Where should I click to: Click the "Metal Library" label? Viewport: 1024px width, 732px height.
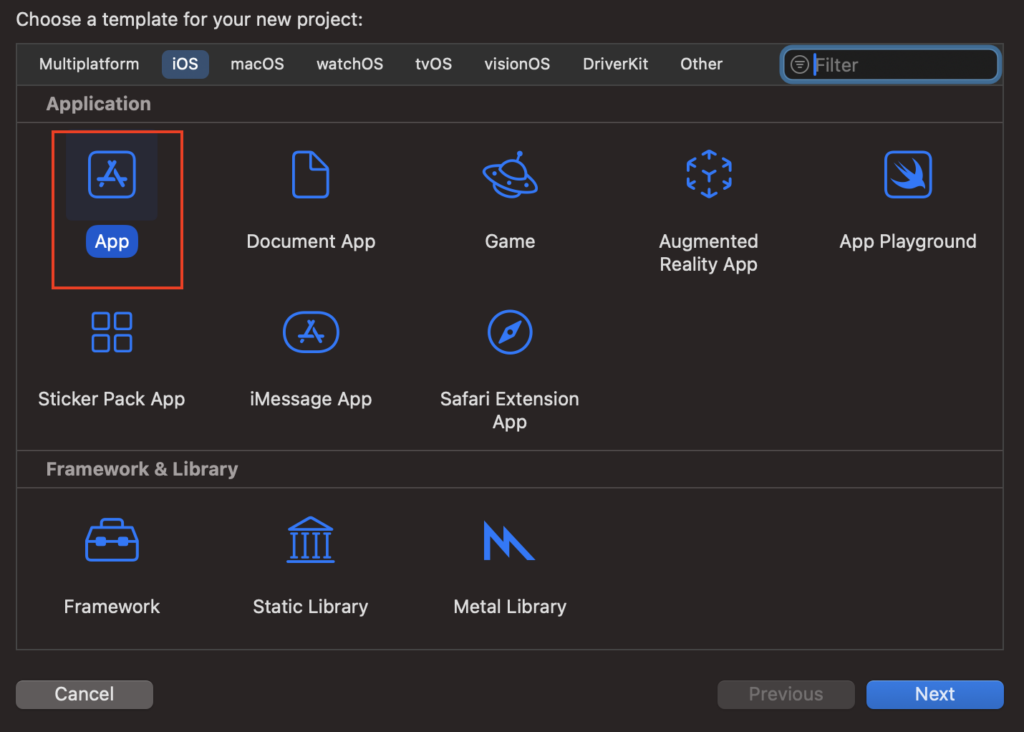tap(510, 607)
